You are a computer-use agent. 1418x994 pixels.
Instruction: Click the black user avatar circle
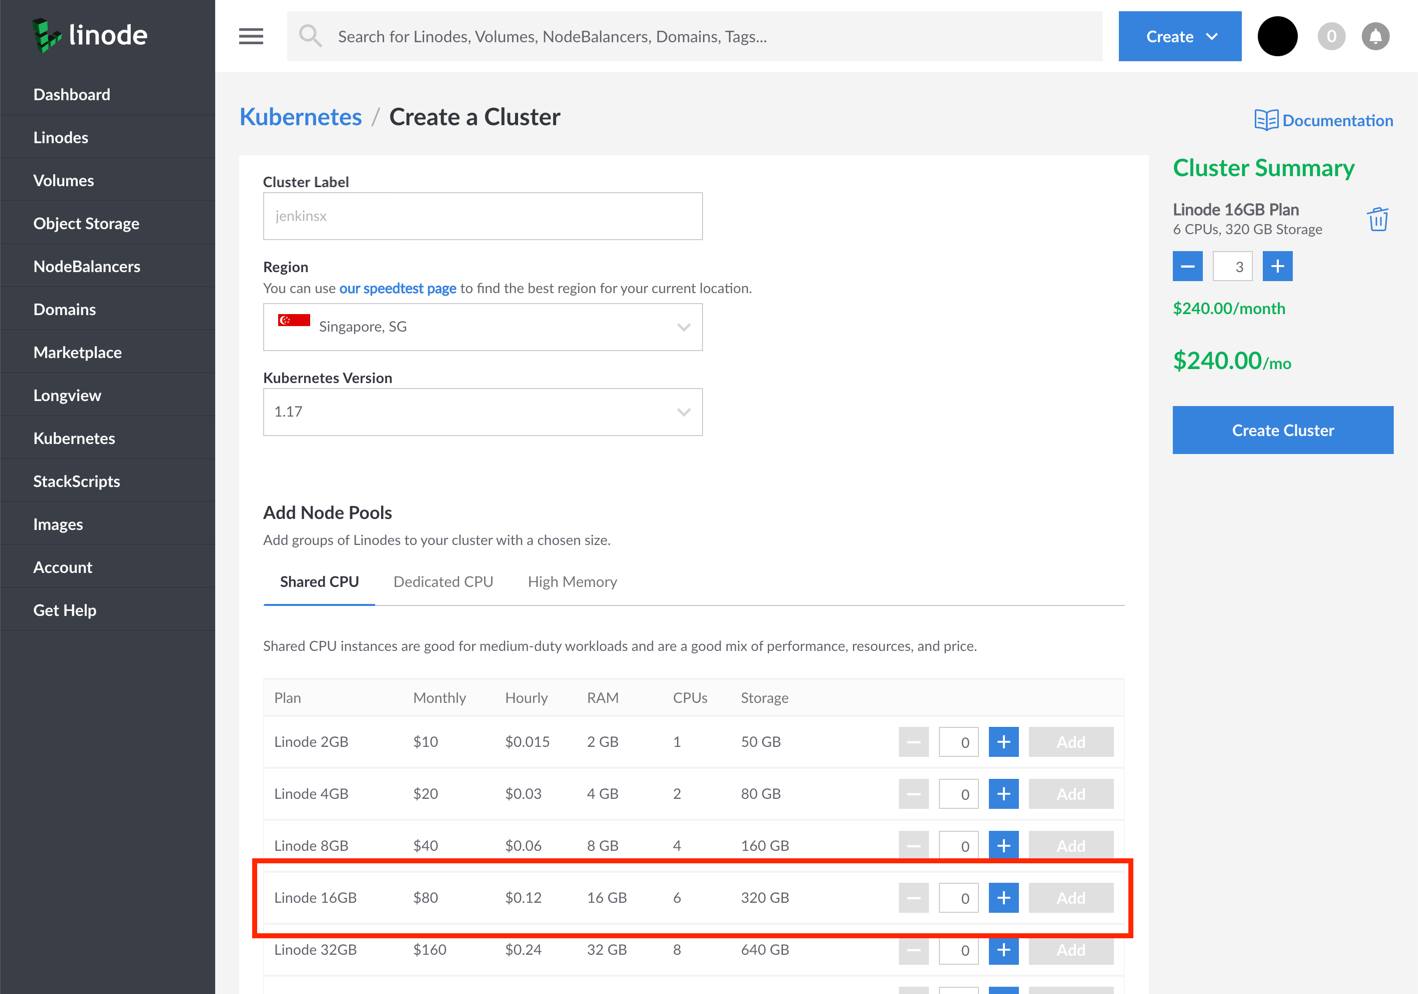pos(1277,36)
